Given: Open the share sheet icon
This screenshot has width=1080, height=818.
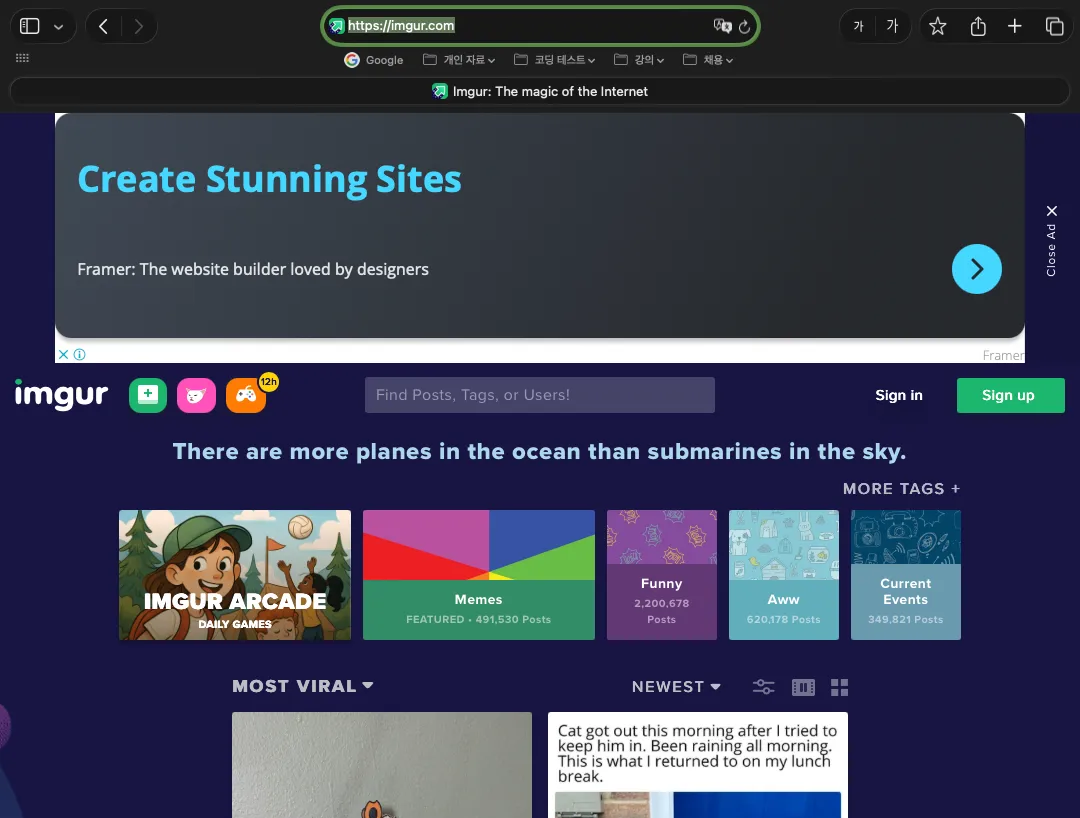Looking at the screenshot, I should 978,26.
